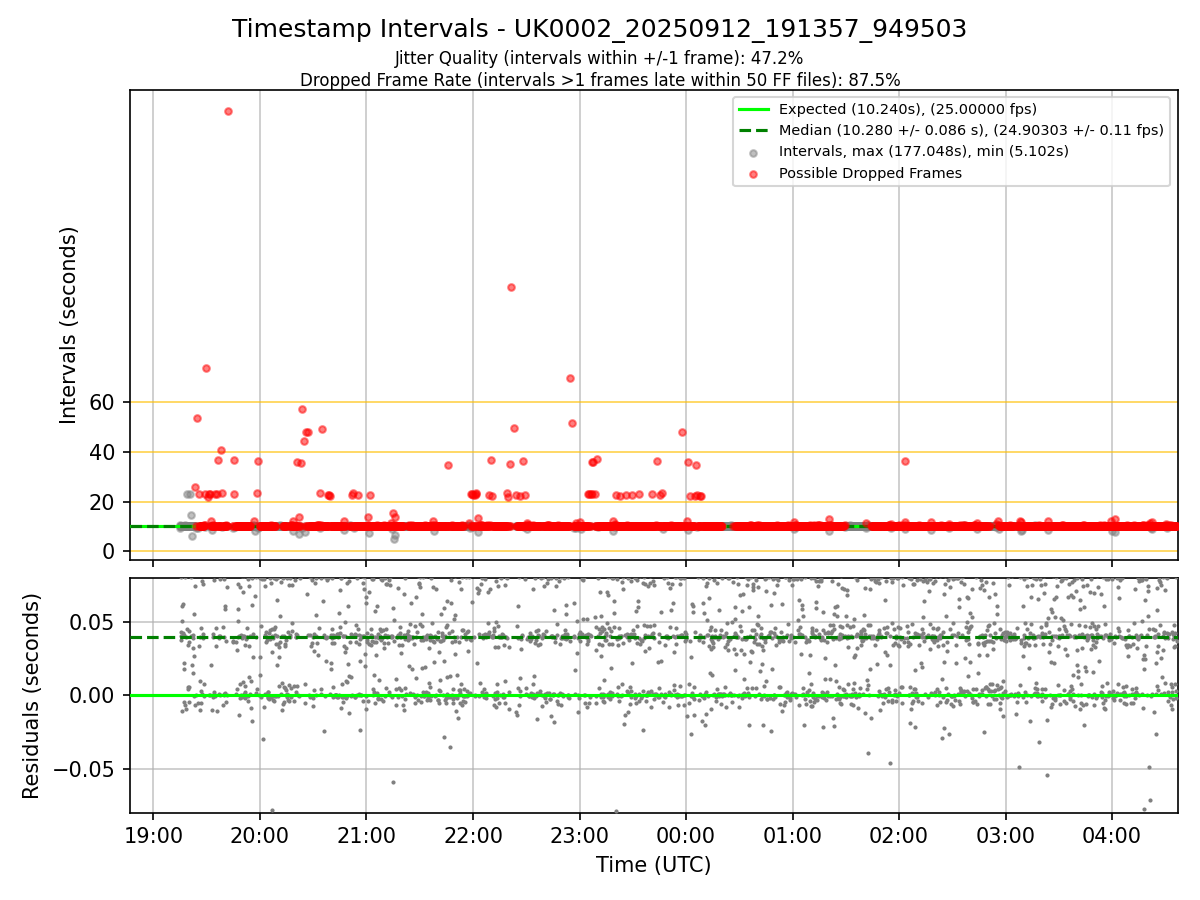The width and height of the screenshot is (1200, 900).
Task: Click the '04:00' time tick label
Action: (1112, 834)
